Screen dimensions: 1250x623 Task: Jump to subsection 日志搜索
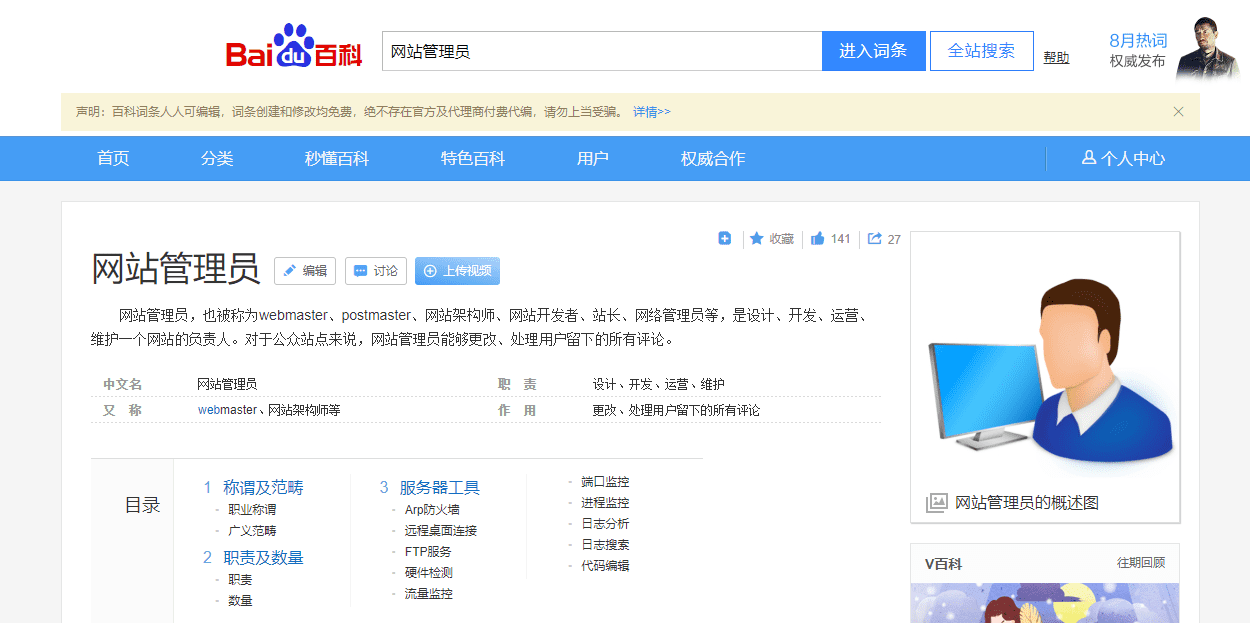[605, 545]
